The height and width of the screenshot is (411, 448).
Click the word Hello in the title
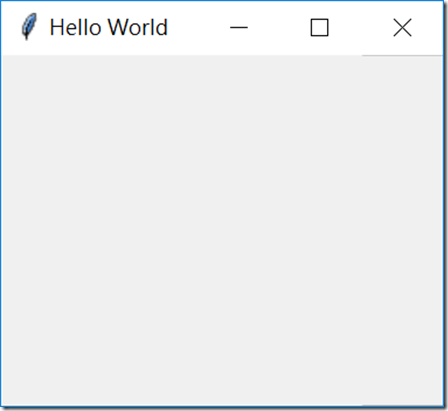(75, 27)
